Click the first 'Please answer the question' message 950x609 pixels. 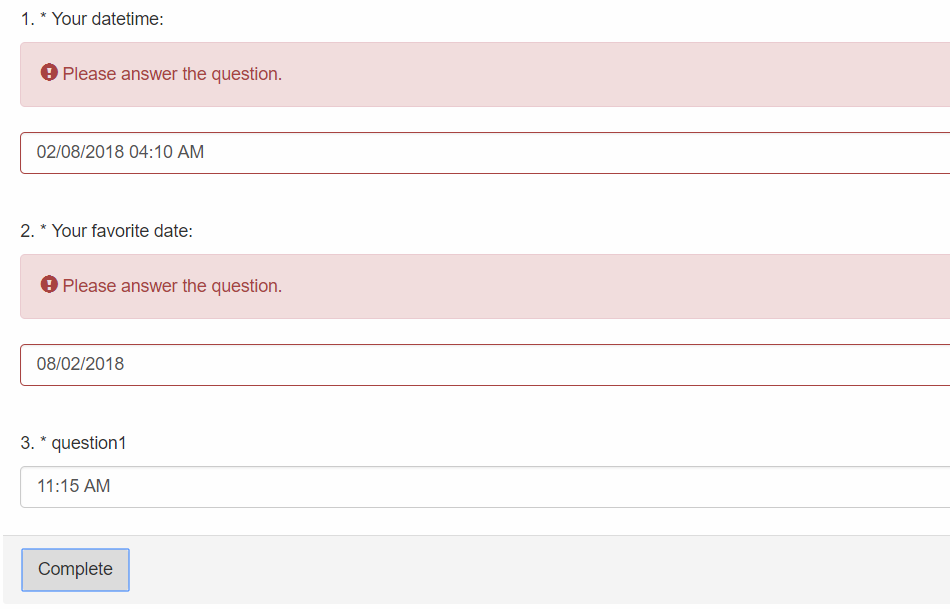coord(171,73)
